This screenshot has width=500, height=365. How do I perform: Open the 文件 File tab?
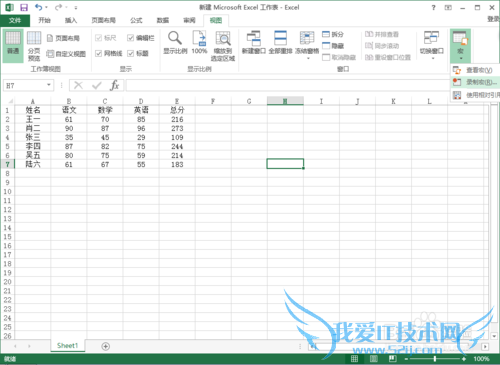coord(15,20)
